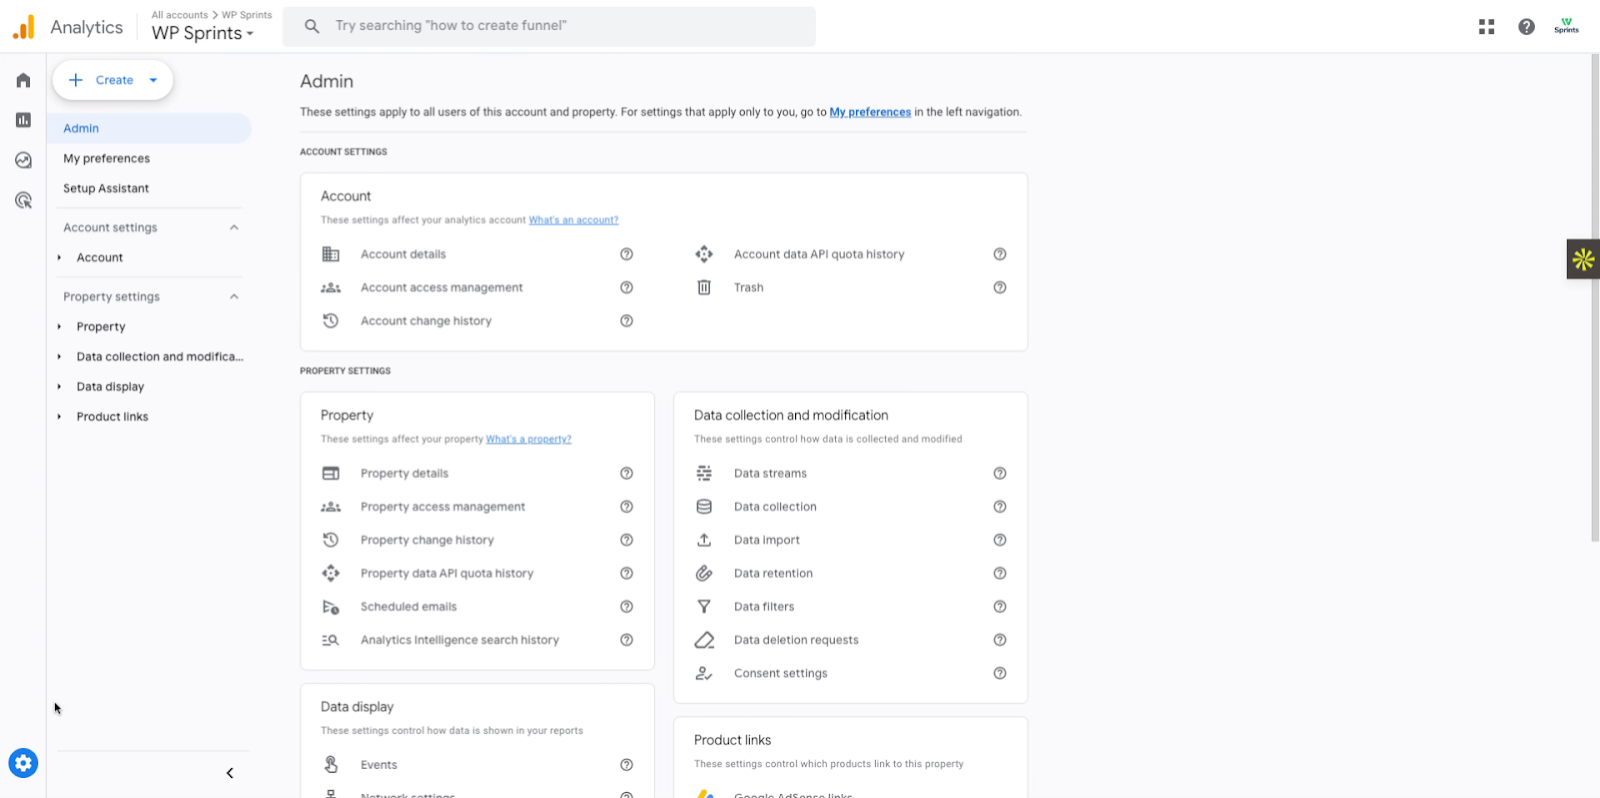Click the help question mark in top bar
The width and height of the screenshot is (1600, 798).
coord(1526,27)
